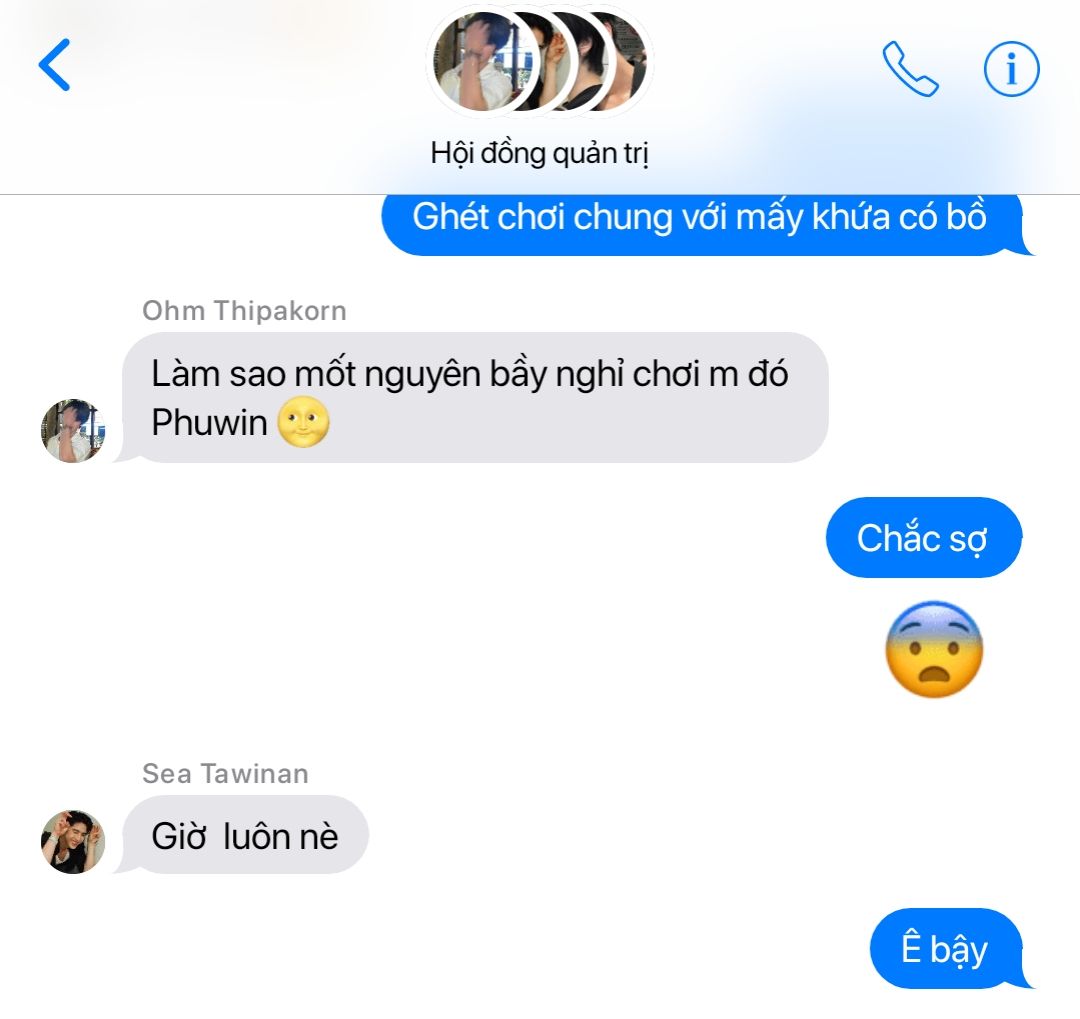The width and height of the screenshot is (1080, 1019).
Task: Tap the name 'Phuwin' in Ohm's message
Action: tap(209, 422)
